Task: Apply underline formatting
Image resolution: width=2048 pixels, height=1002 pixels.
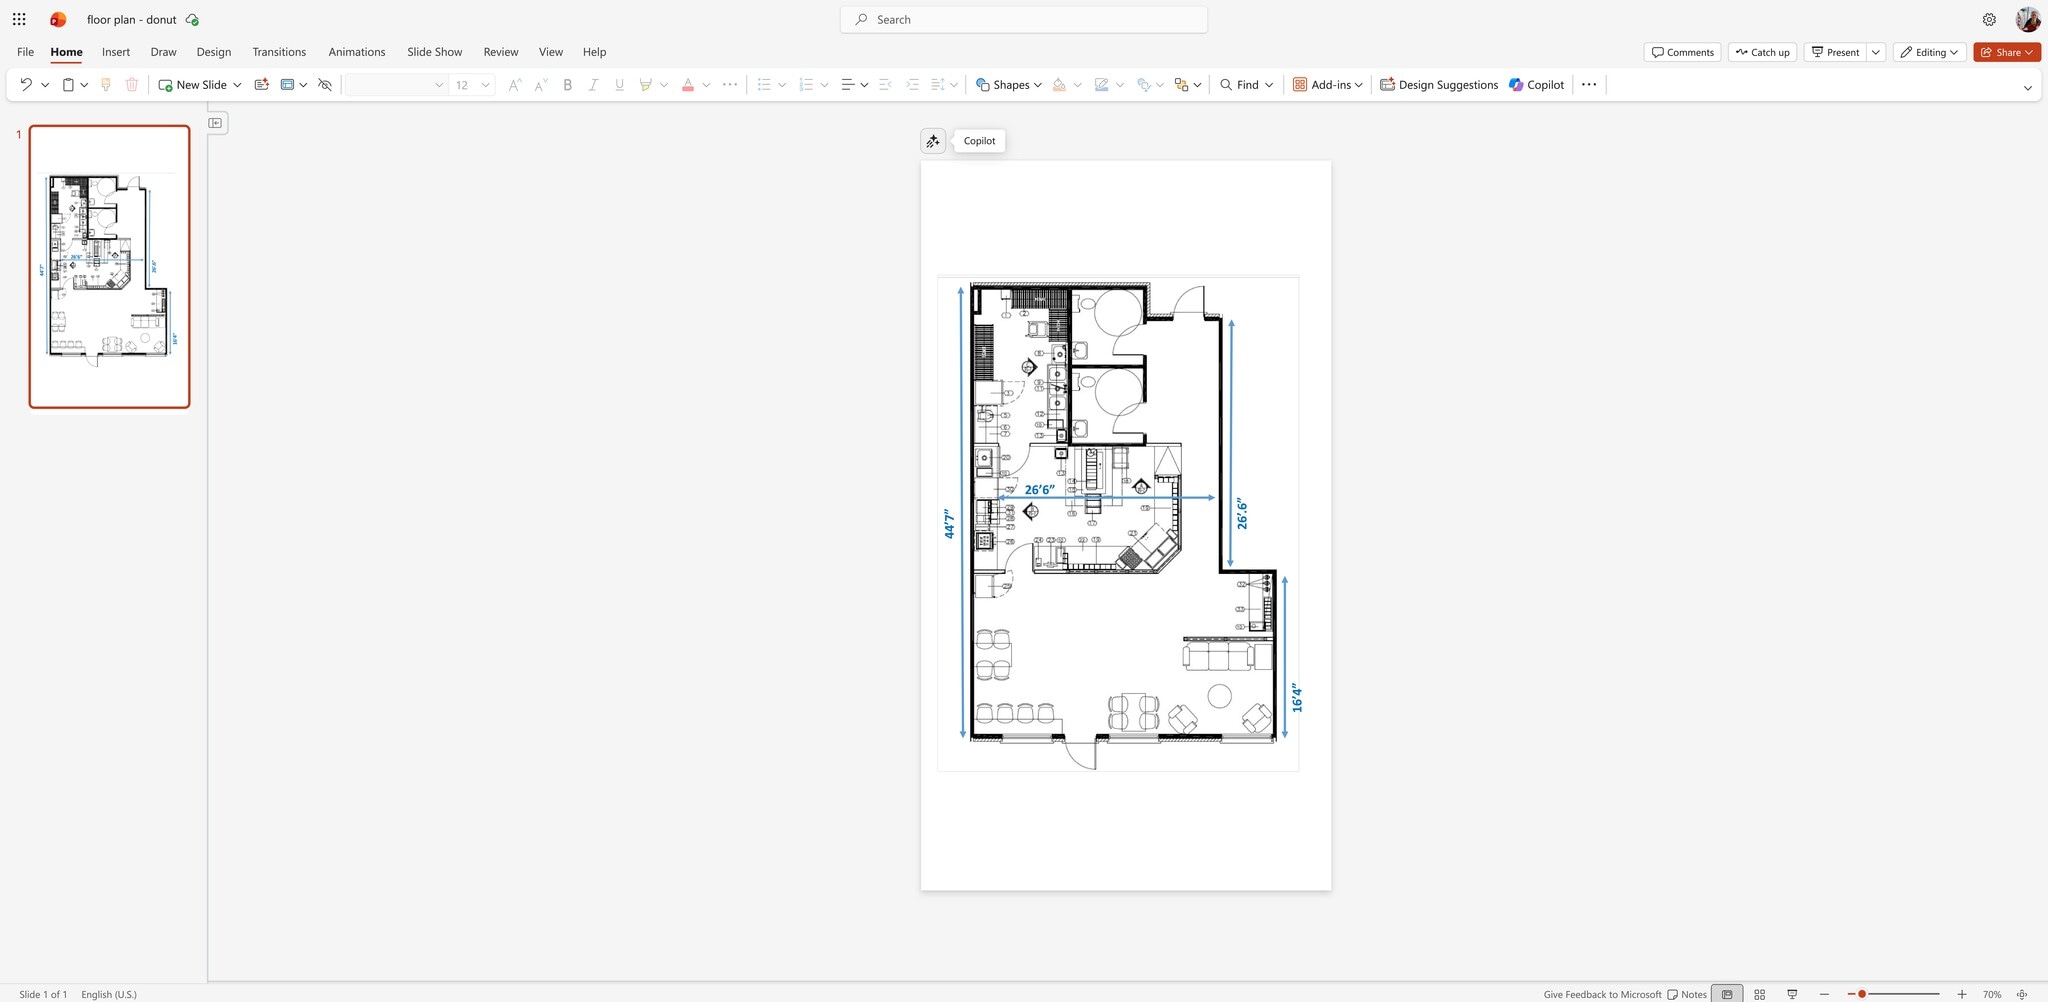Action: [619, 84]
